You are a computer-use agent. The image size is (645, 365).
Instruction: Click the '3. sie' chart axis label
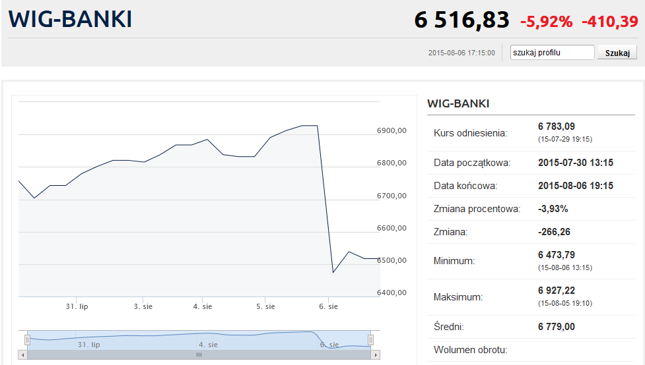click(143, 307)
